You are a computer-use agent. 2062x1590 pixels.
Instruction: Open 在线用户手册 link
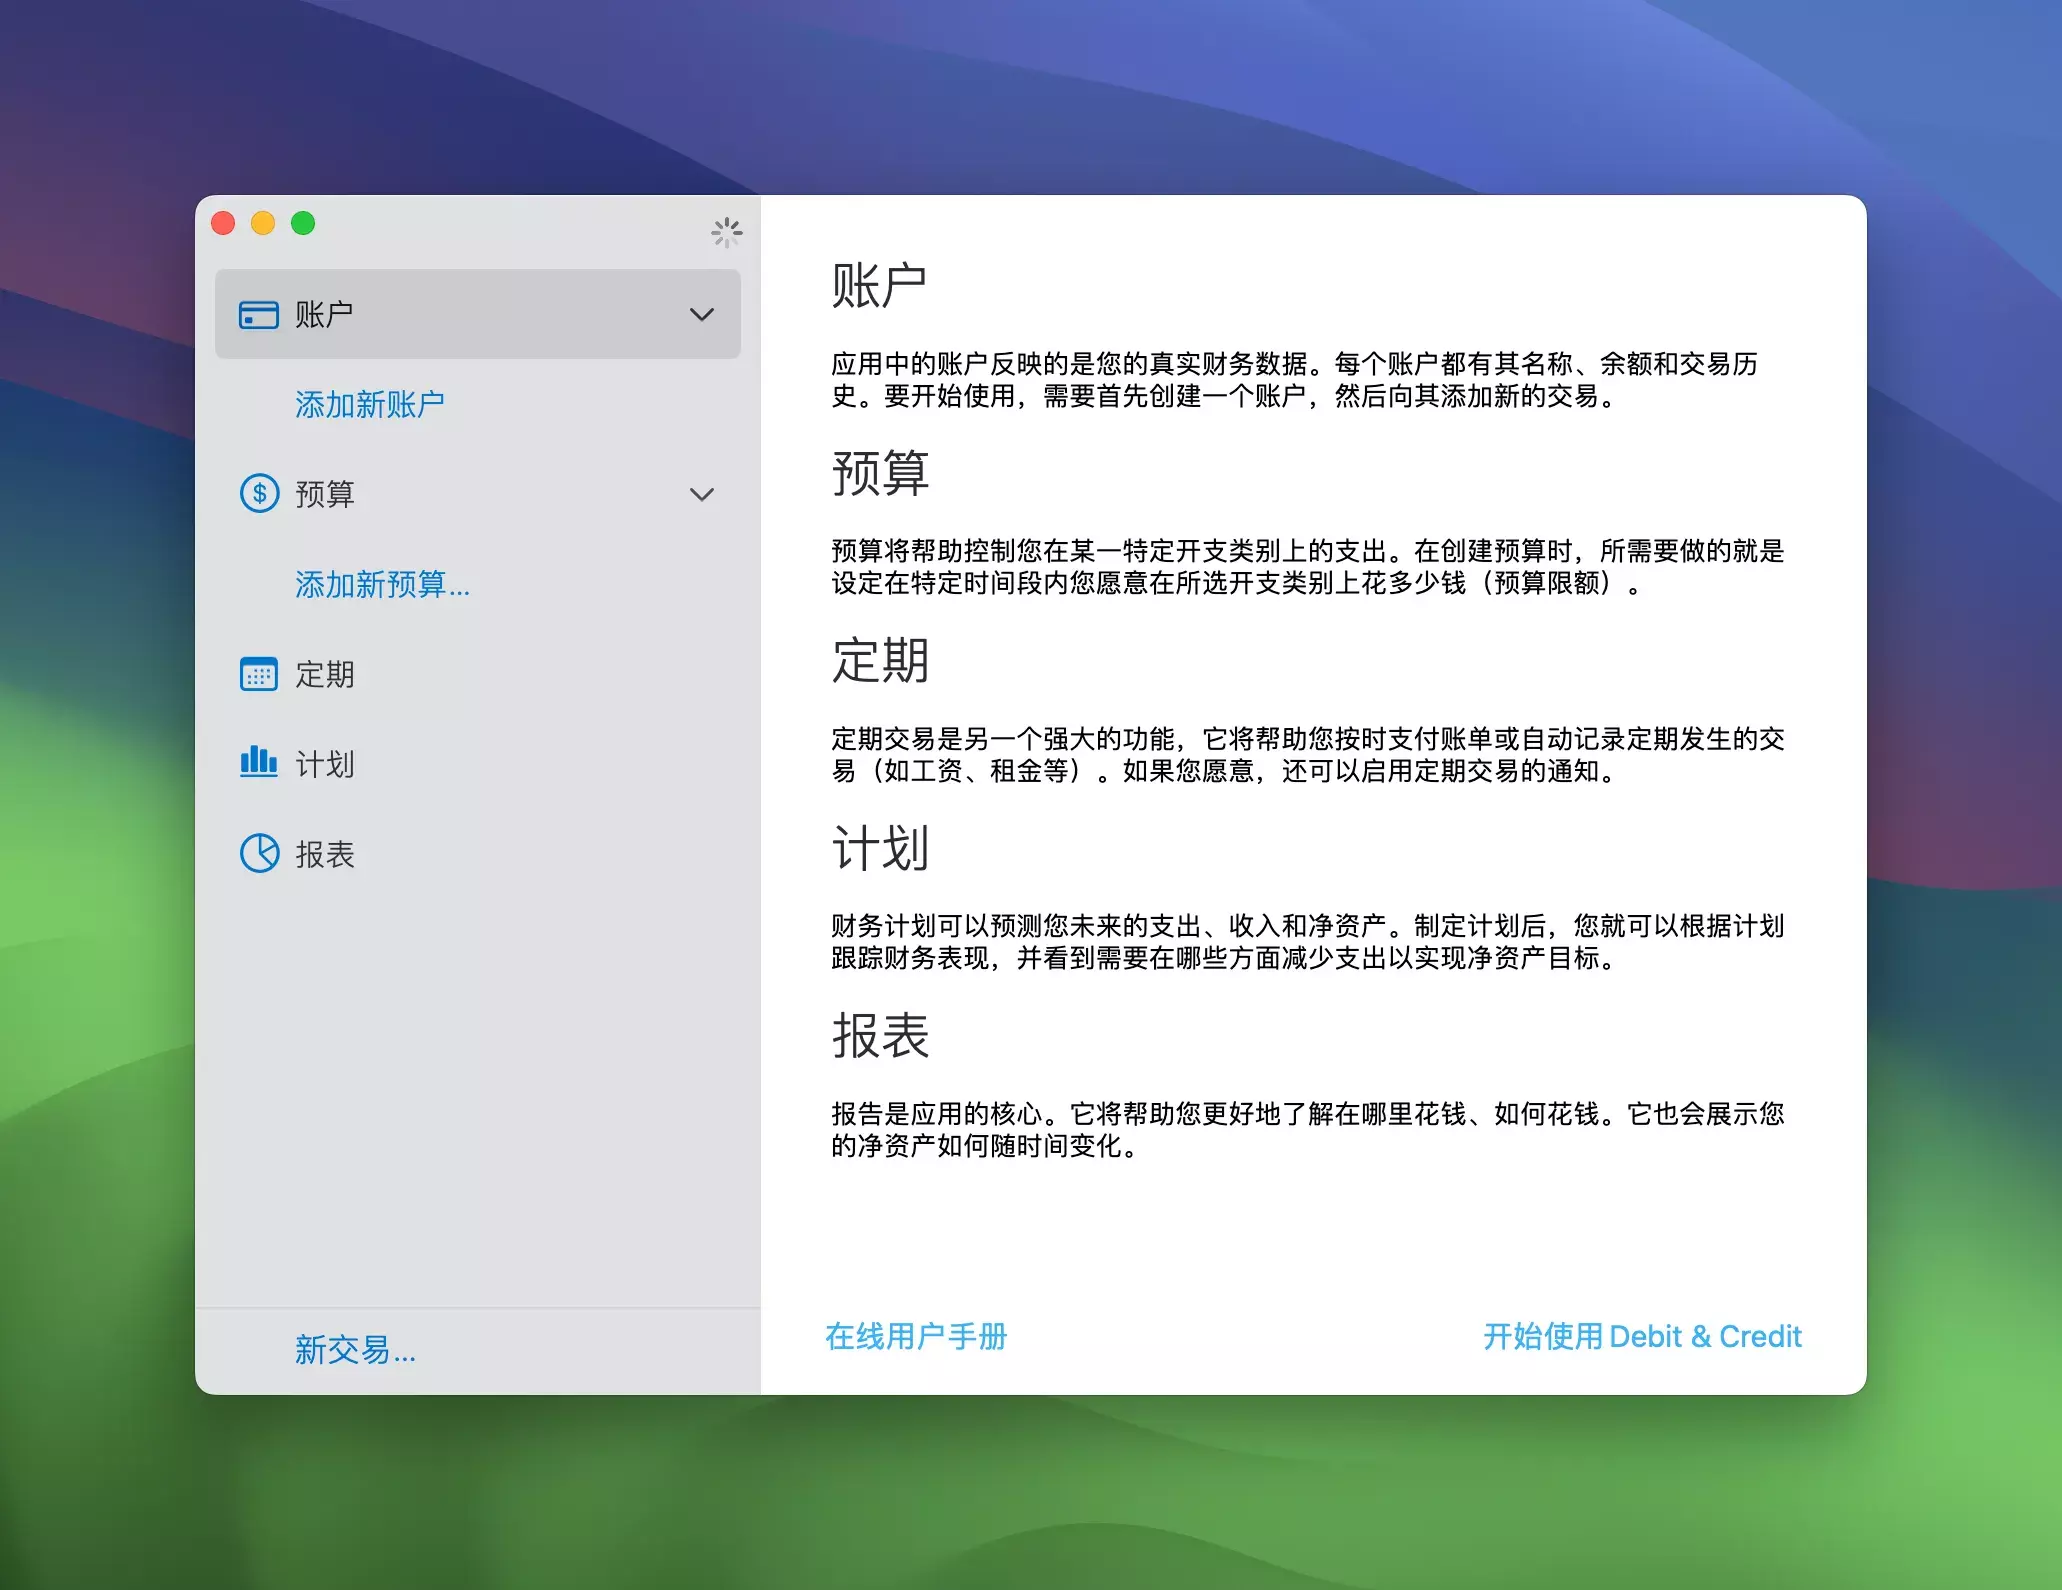[x=915, y=1336]
